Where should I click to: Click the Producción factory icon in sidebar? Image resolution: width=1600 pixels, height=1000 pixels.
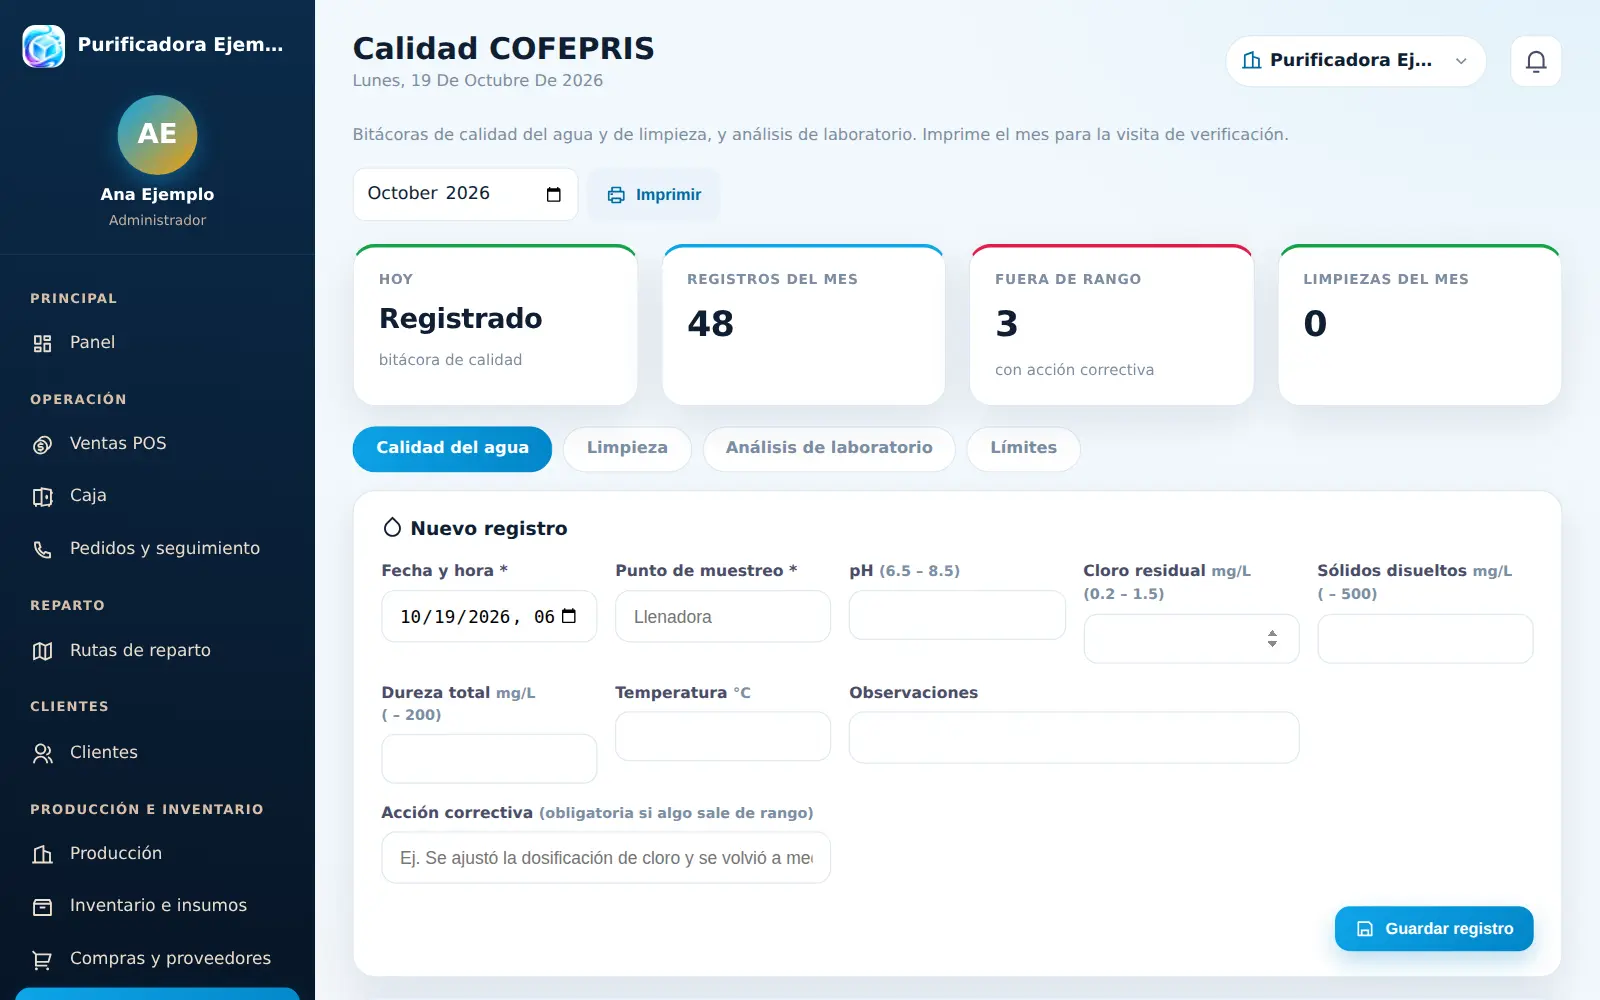42,854
